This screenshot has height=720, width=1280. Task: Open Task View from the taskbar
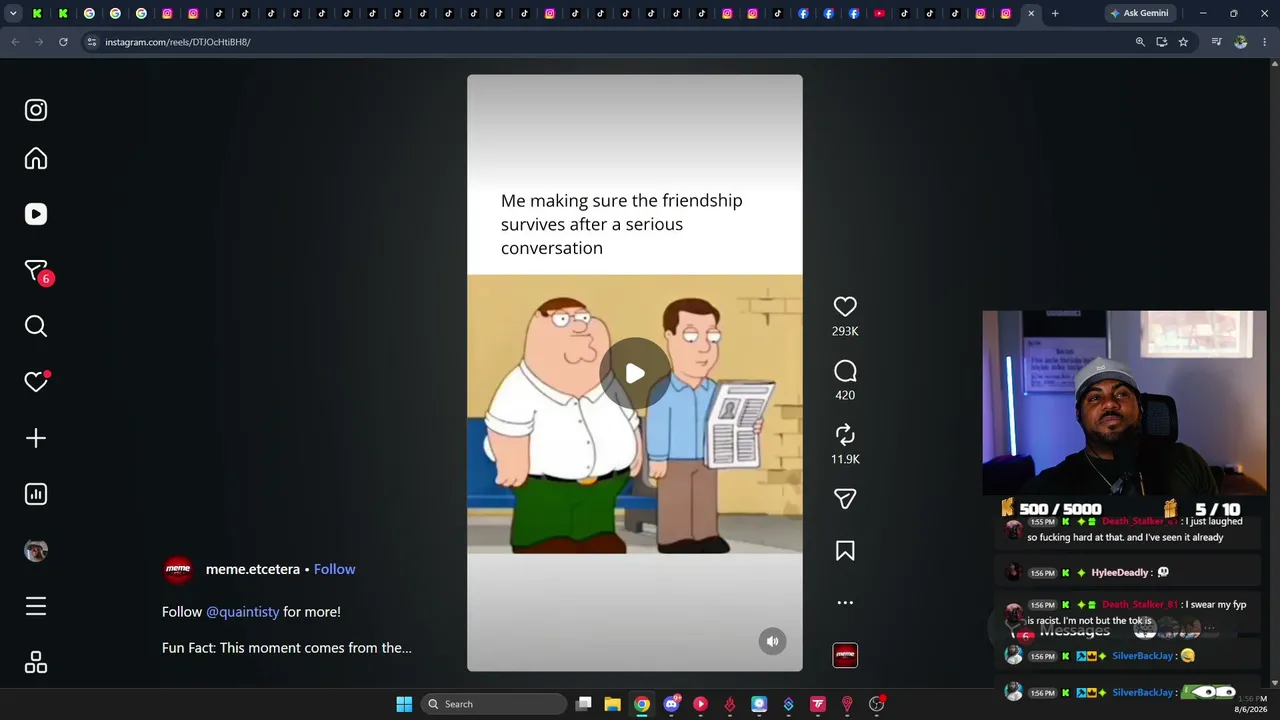(x=584, y=704)
